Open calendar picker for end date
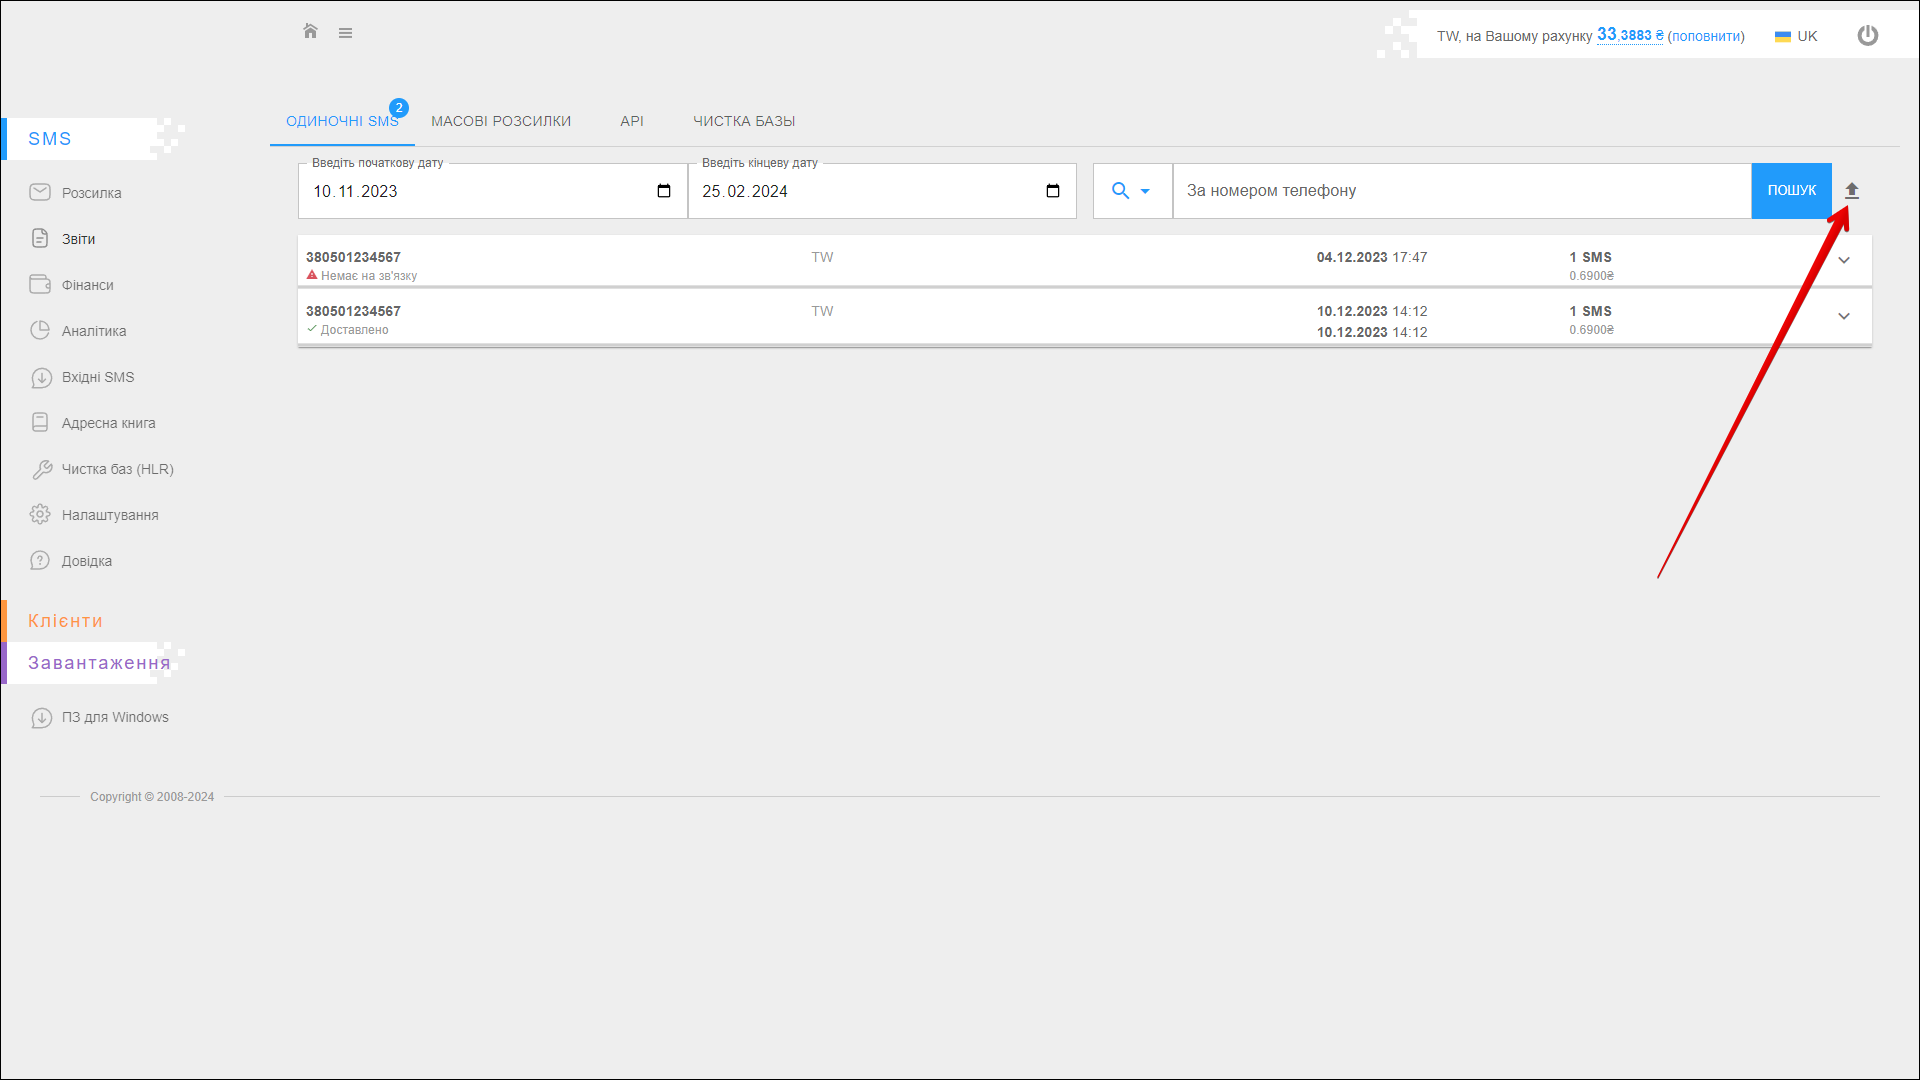The width and height of the screenshot is (1920, 1080). tap(1052, 191)
